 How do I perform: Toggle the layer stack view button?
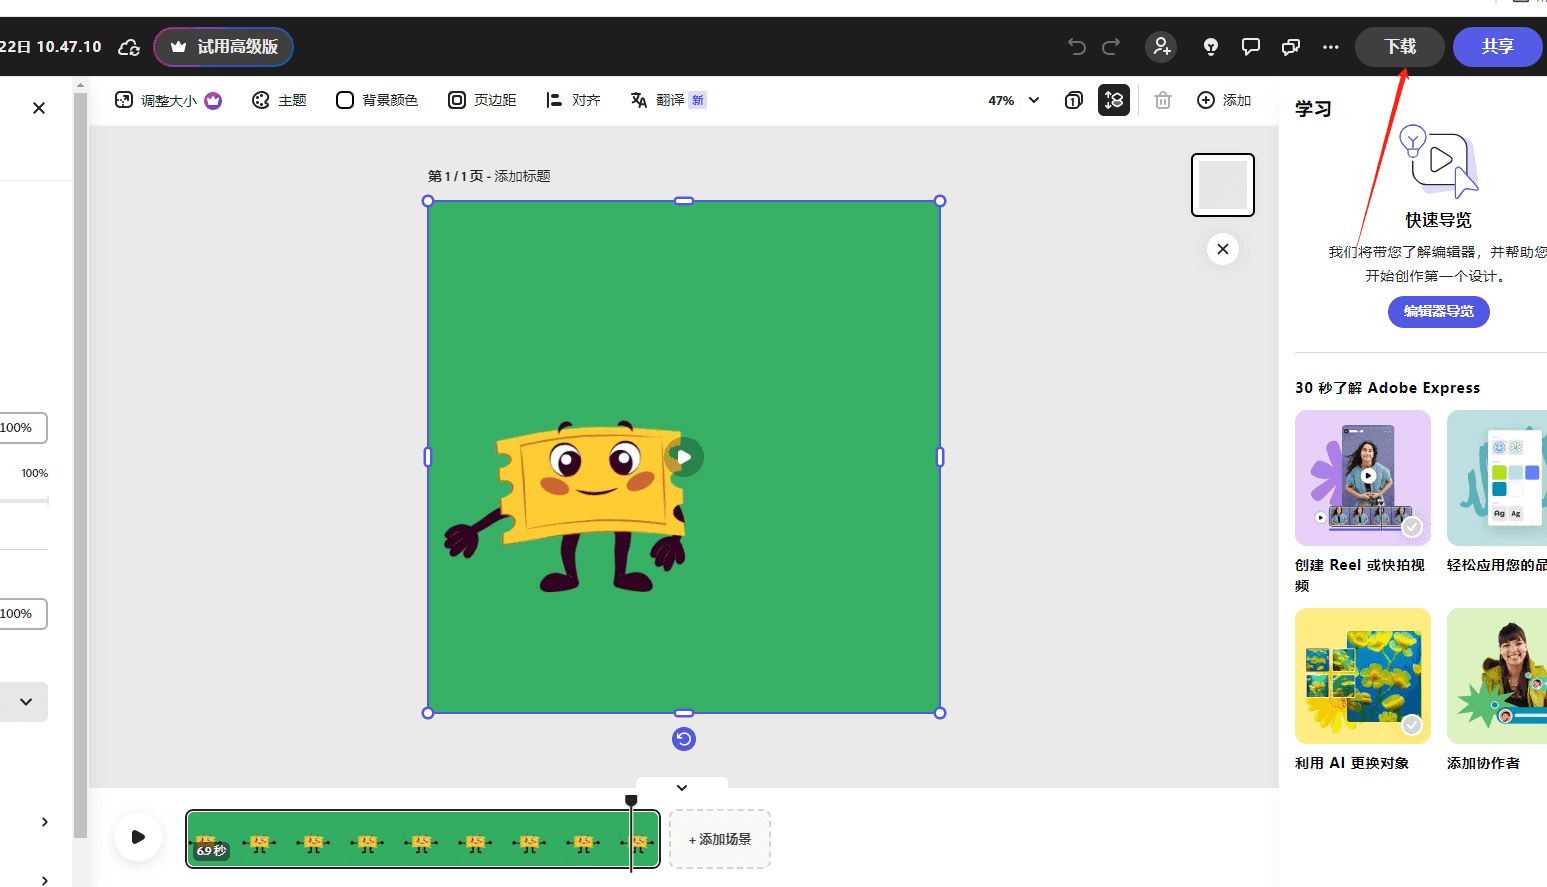[1114, 100]
